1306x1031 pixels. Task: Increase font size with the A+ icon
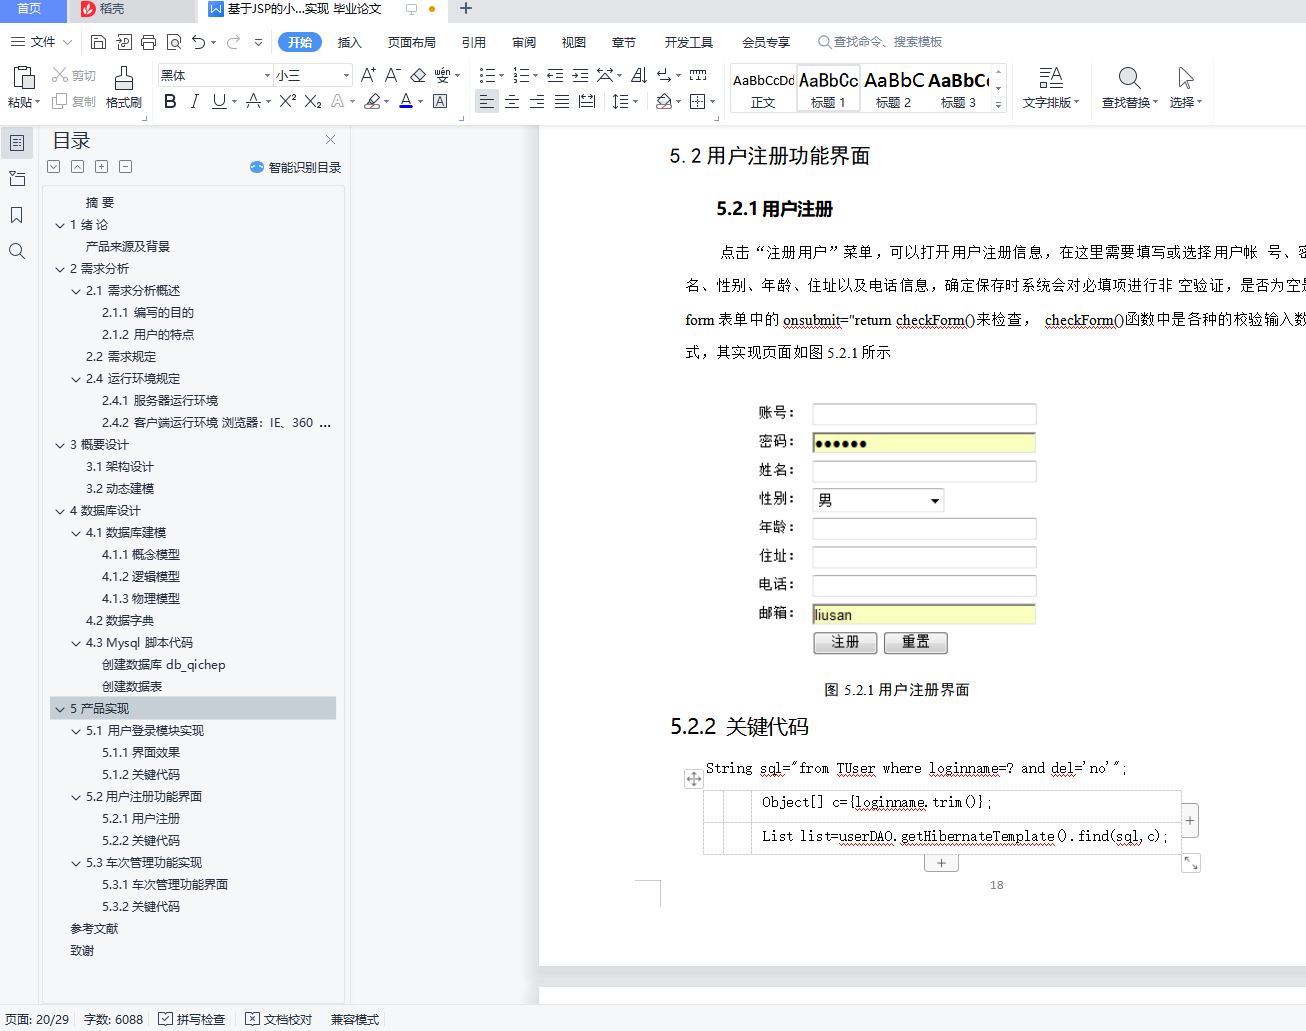click(x=368, y=75)
